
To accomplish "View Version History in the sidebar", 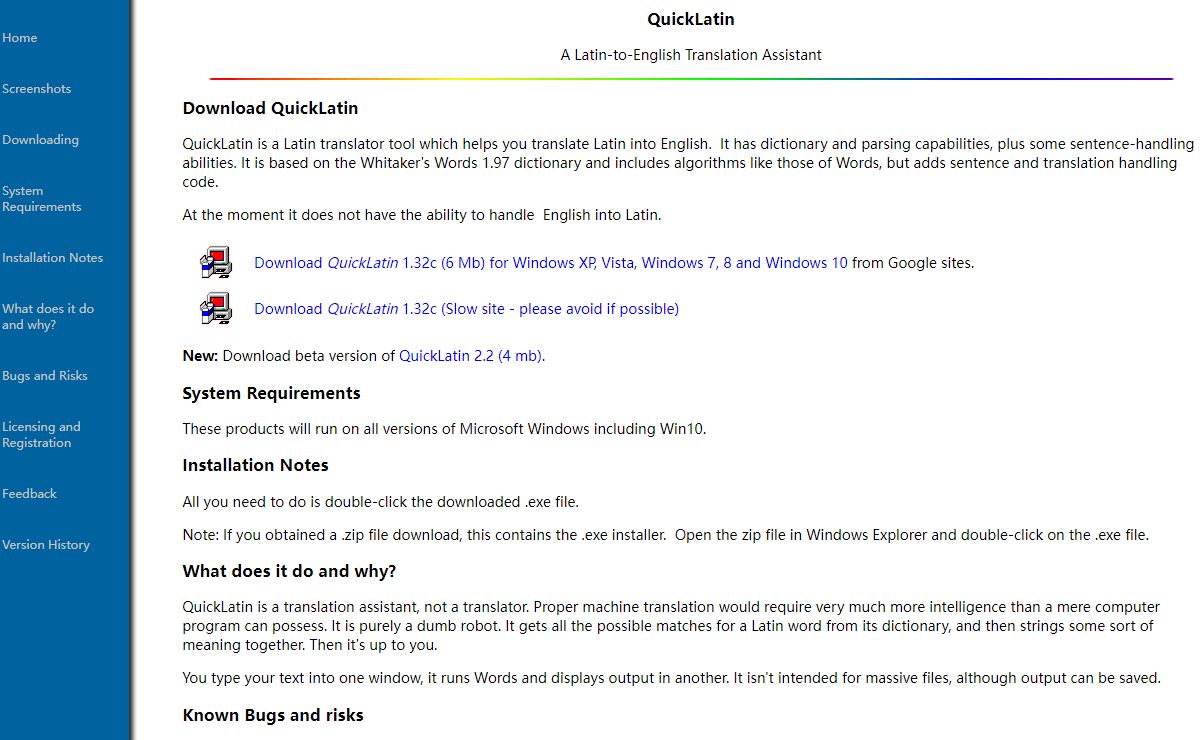I will coord(46,545).
